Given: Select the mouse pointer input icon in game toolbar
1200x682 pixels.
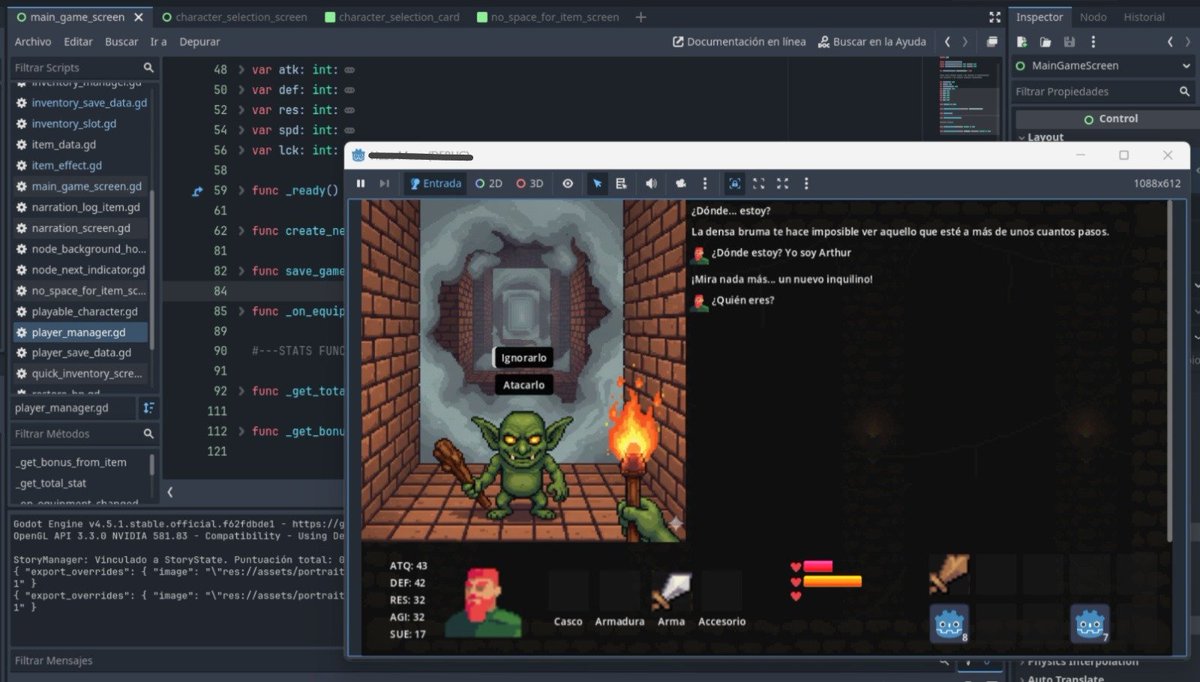Looking at the screenshot, I should point(597,183).
